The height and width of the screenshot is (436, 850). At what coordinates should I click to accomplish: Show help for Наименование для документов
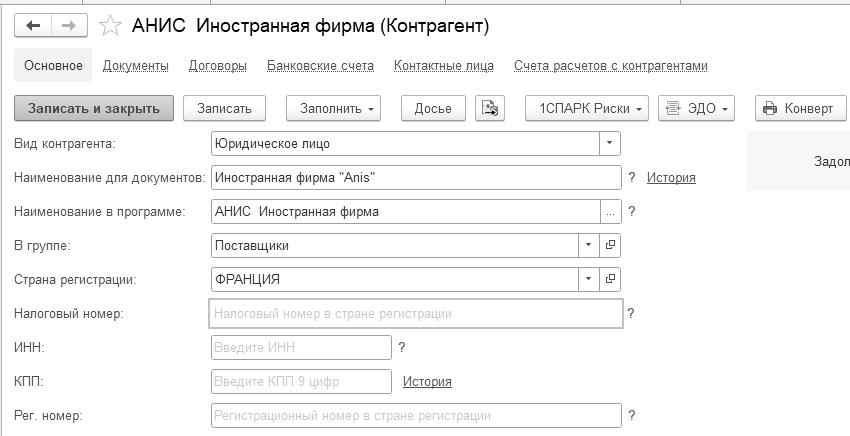point(632,177)
